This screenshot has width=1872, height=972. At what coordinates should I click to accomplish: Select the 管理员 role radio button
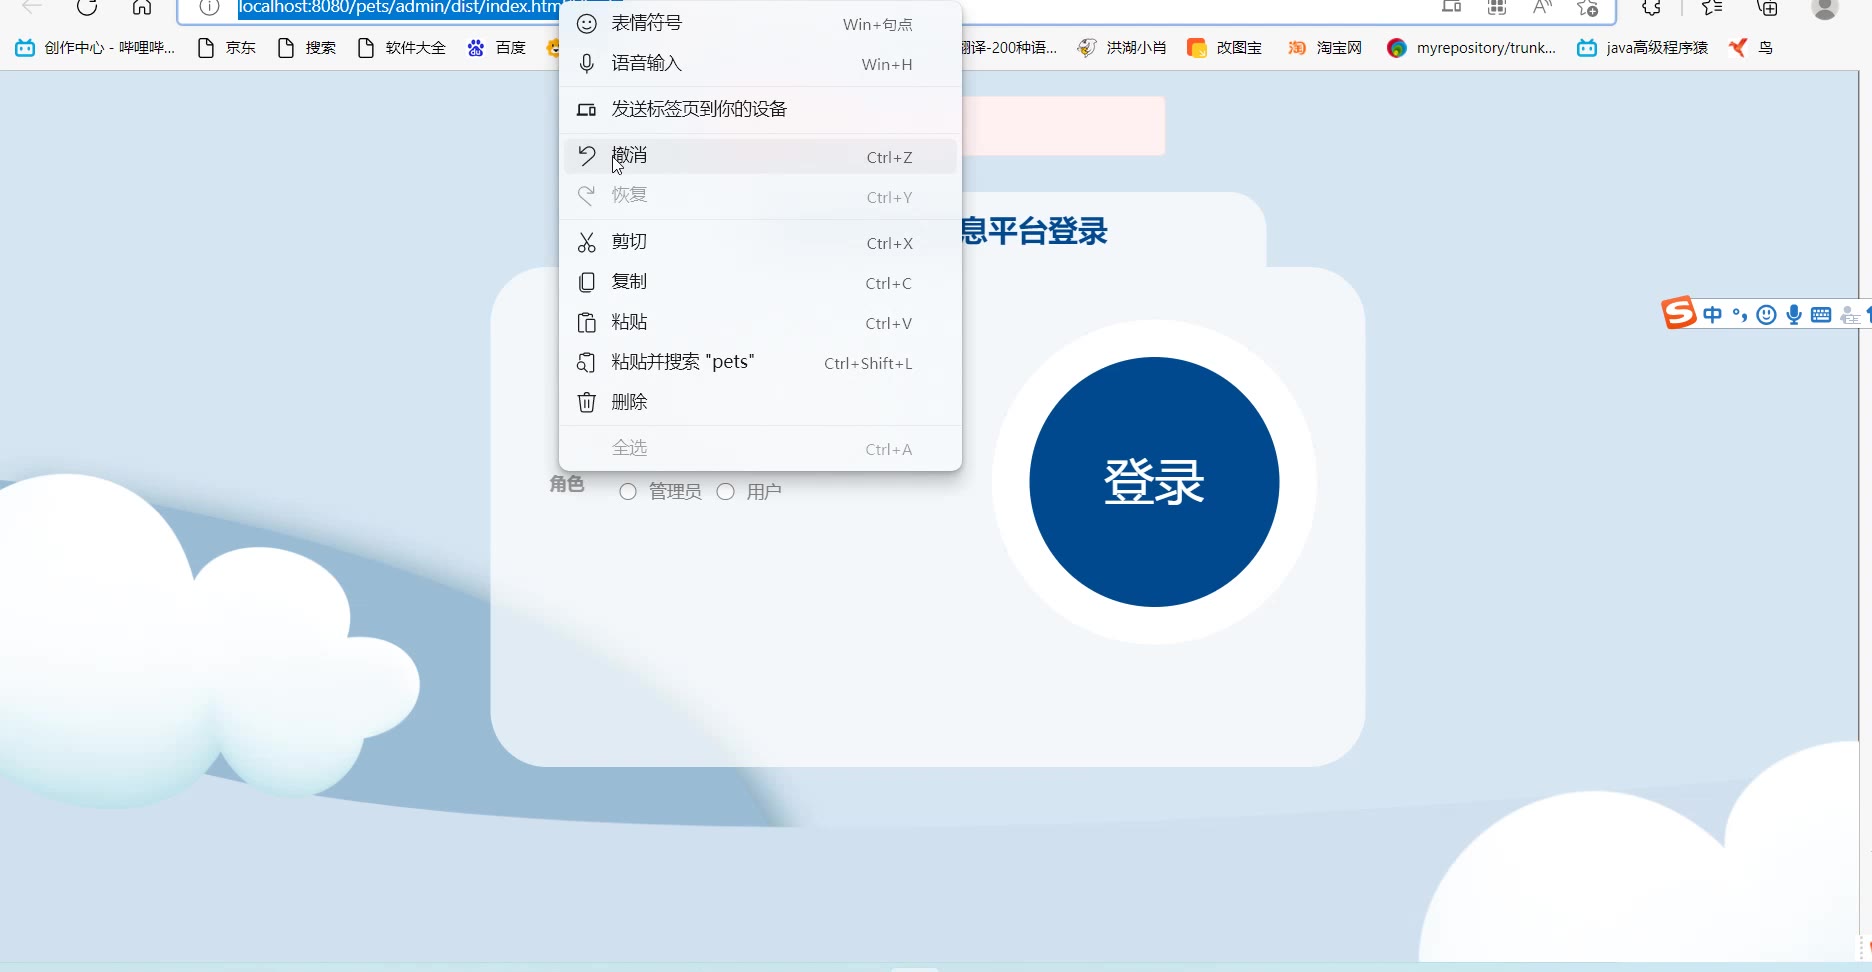coord(628,491)
